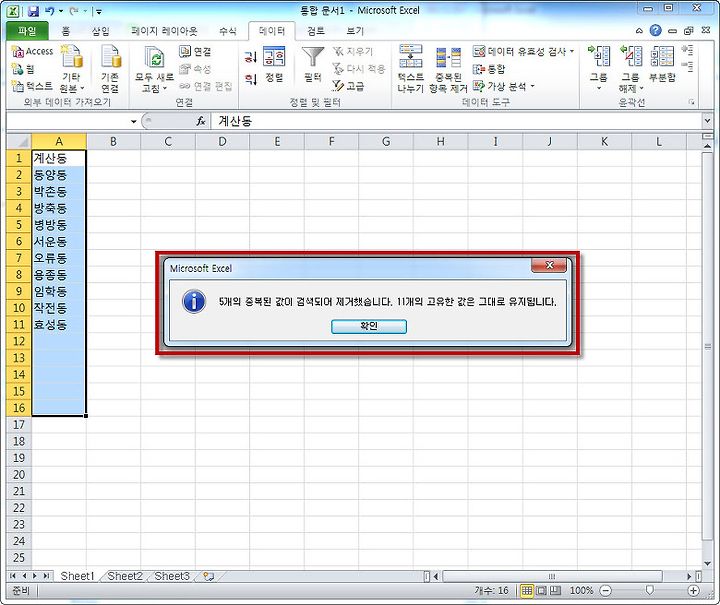Go to last sheet navigation arrow

click(46, 576)
